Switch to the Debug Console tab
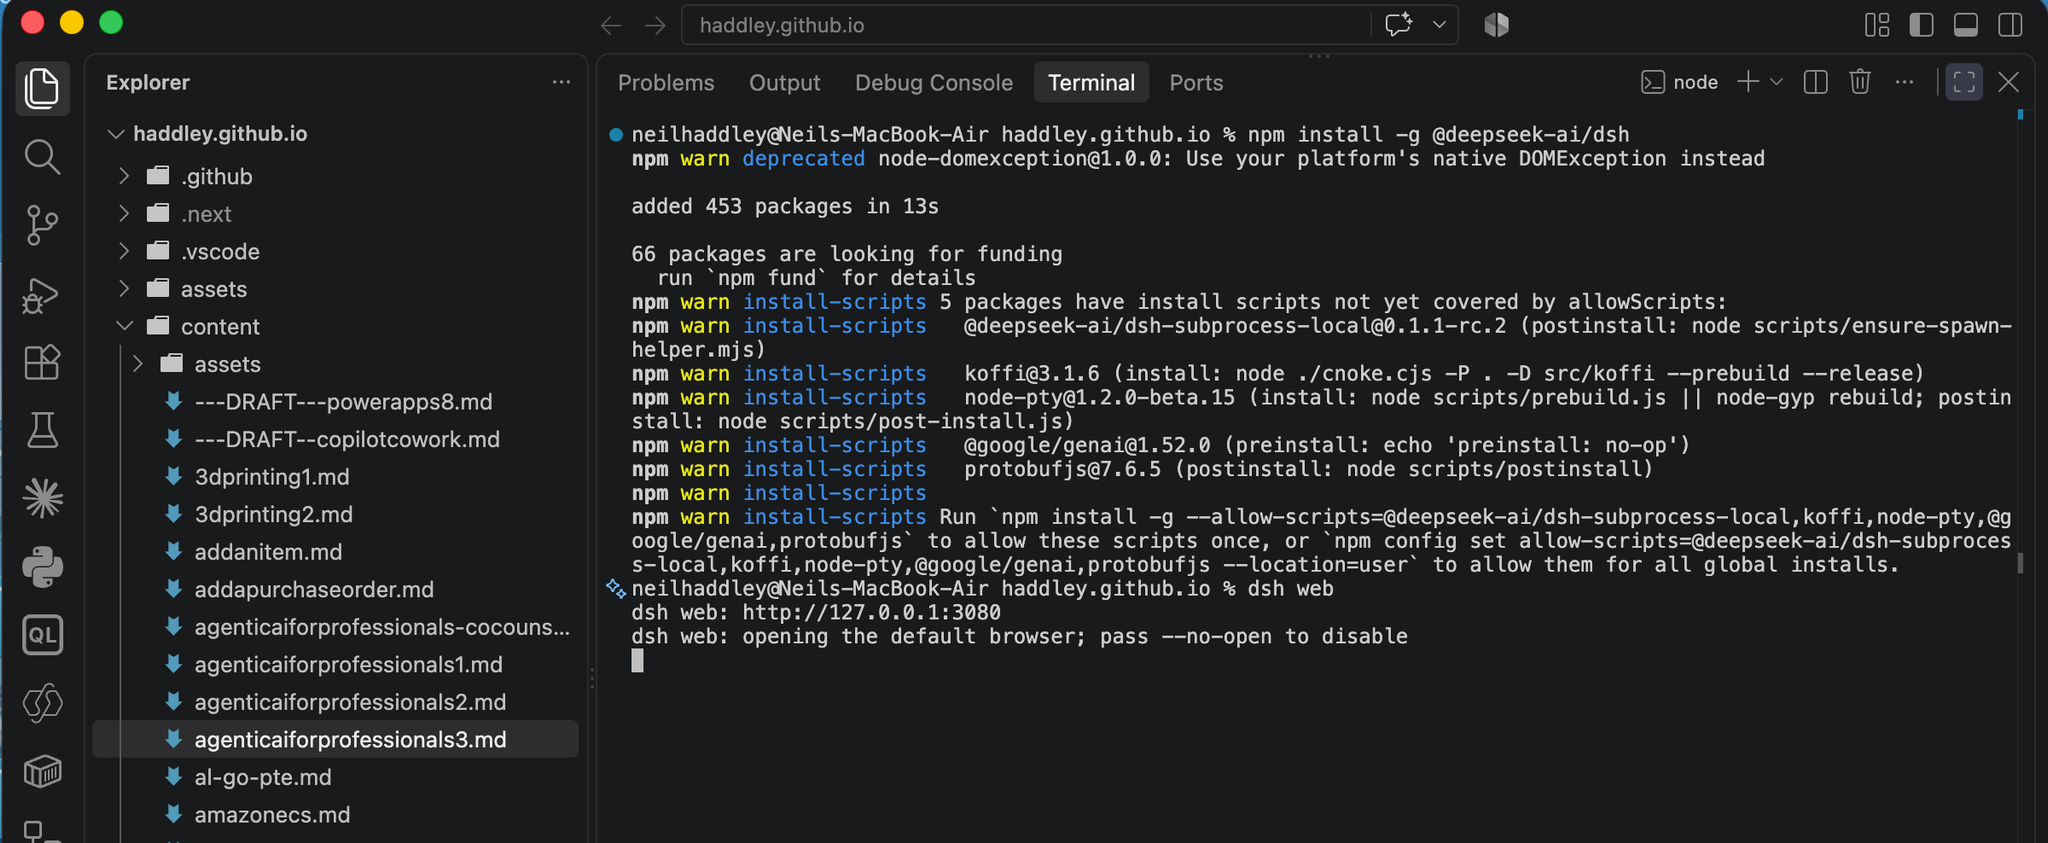The width and height of the screenshot is (2048, 843). (x=933, y=83)
